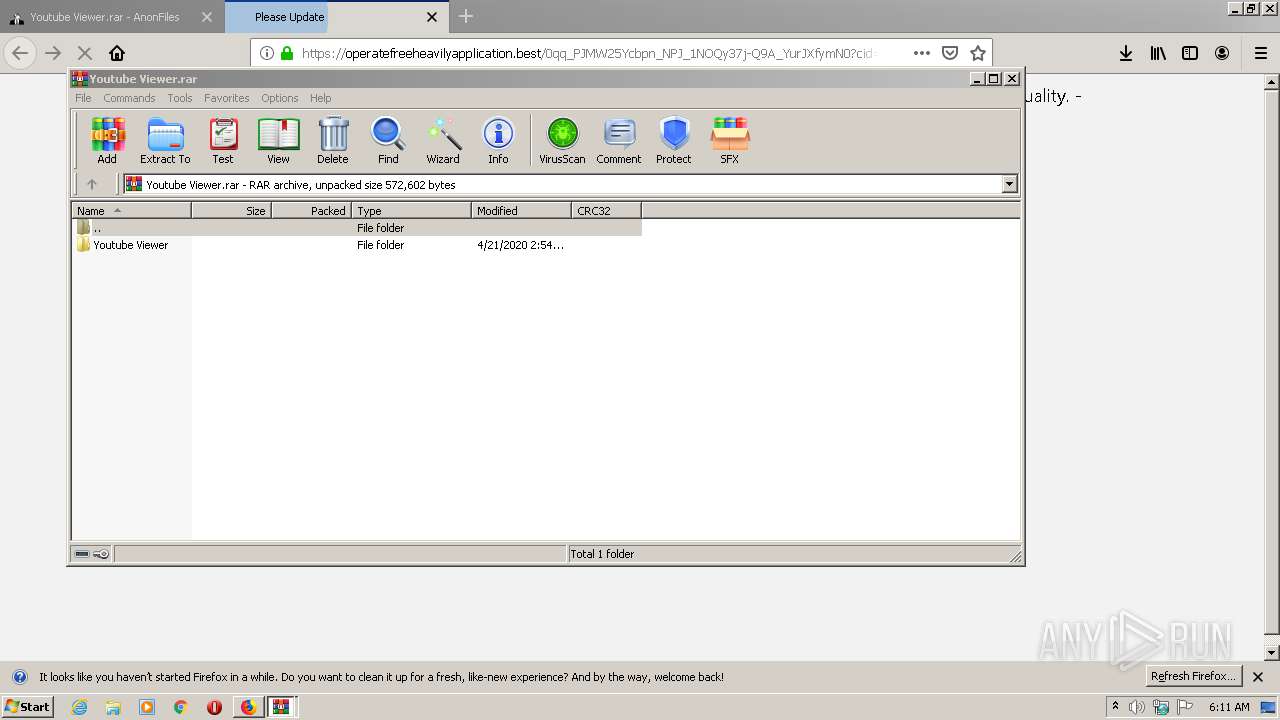Run the Test archive tool
The width and height of the screenshot is (1280, 720).
(223, 140)
